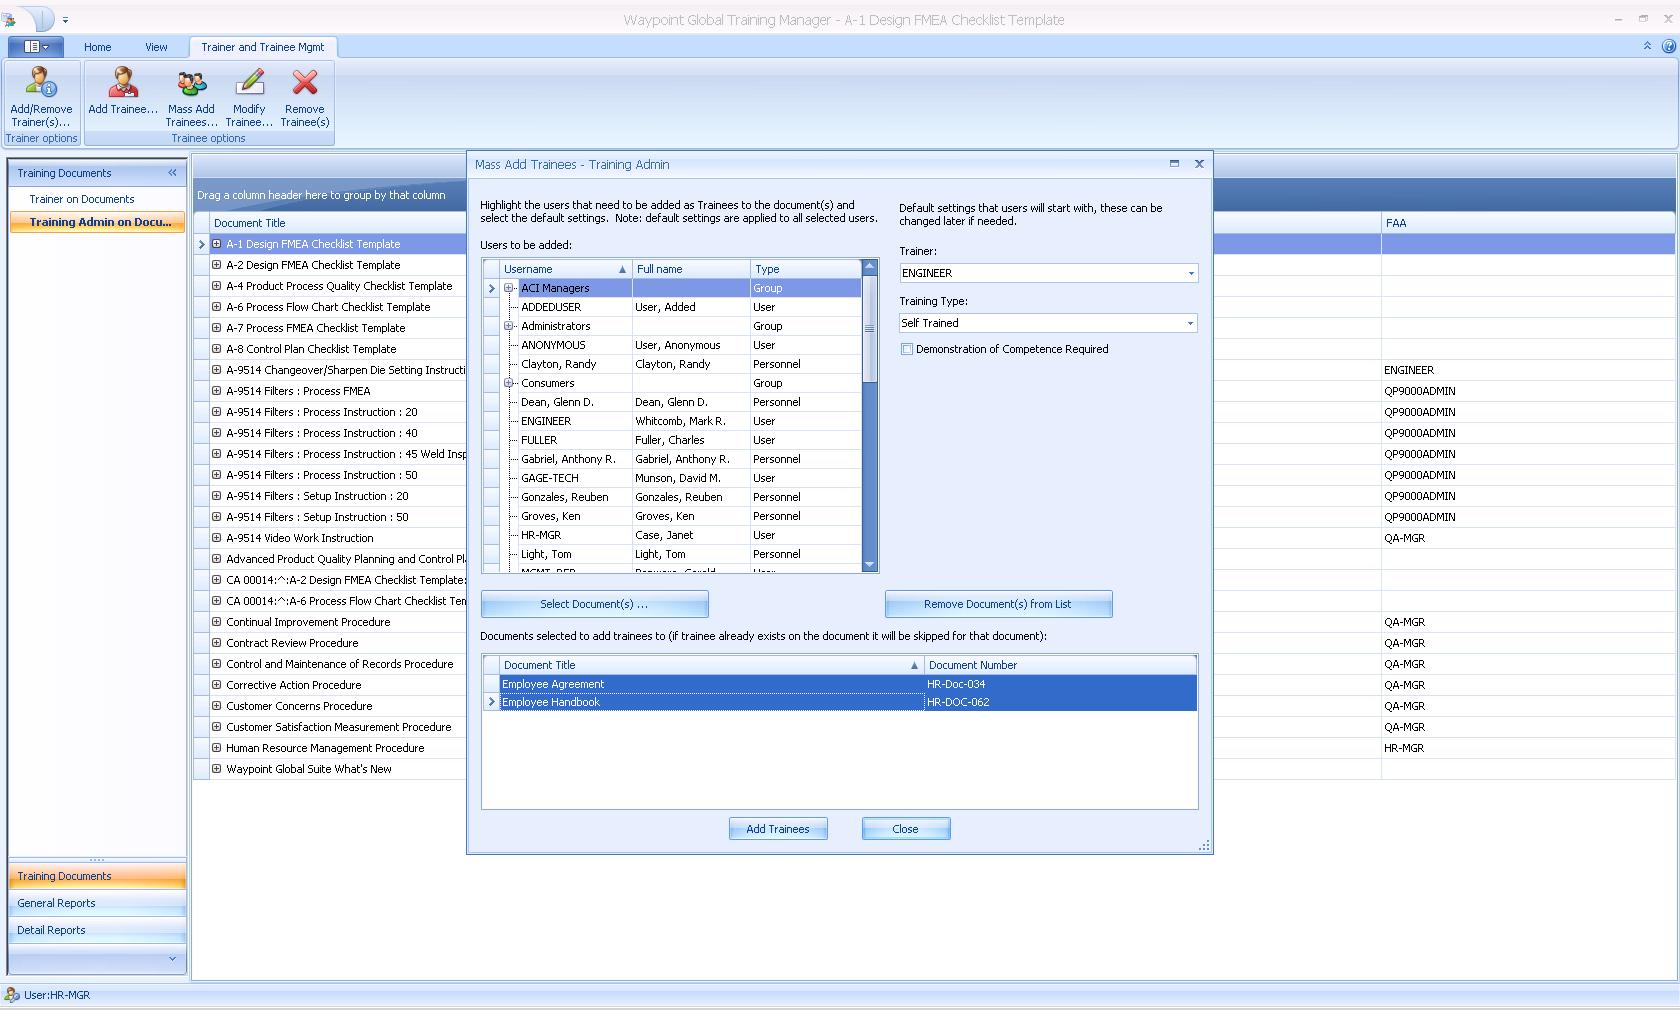
Task: Click the Add Trainee ribbon icon
Action: [x=123, y=90]
